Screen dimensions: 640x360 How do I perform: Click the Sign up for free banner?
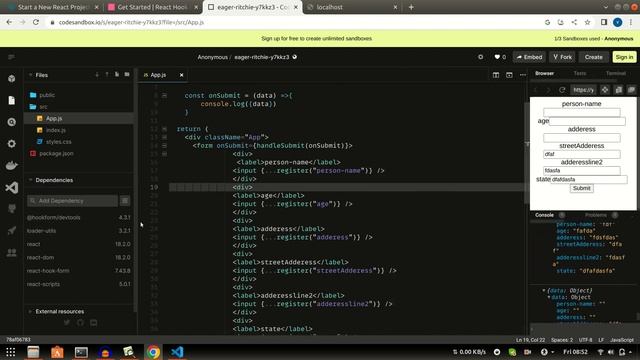(x=316, y=38)
